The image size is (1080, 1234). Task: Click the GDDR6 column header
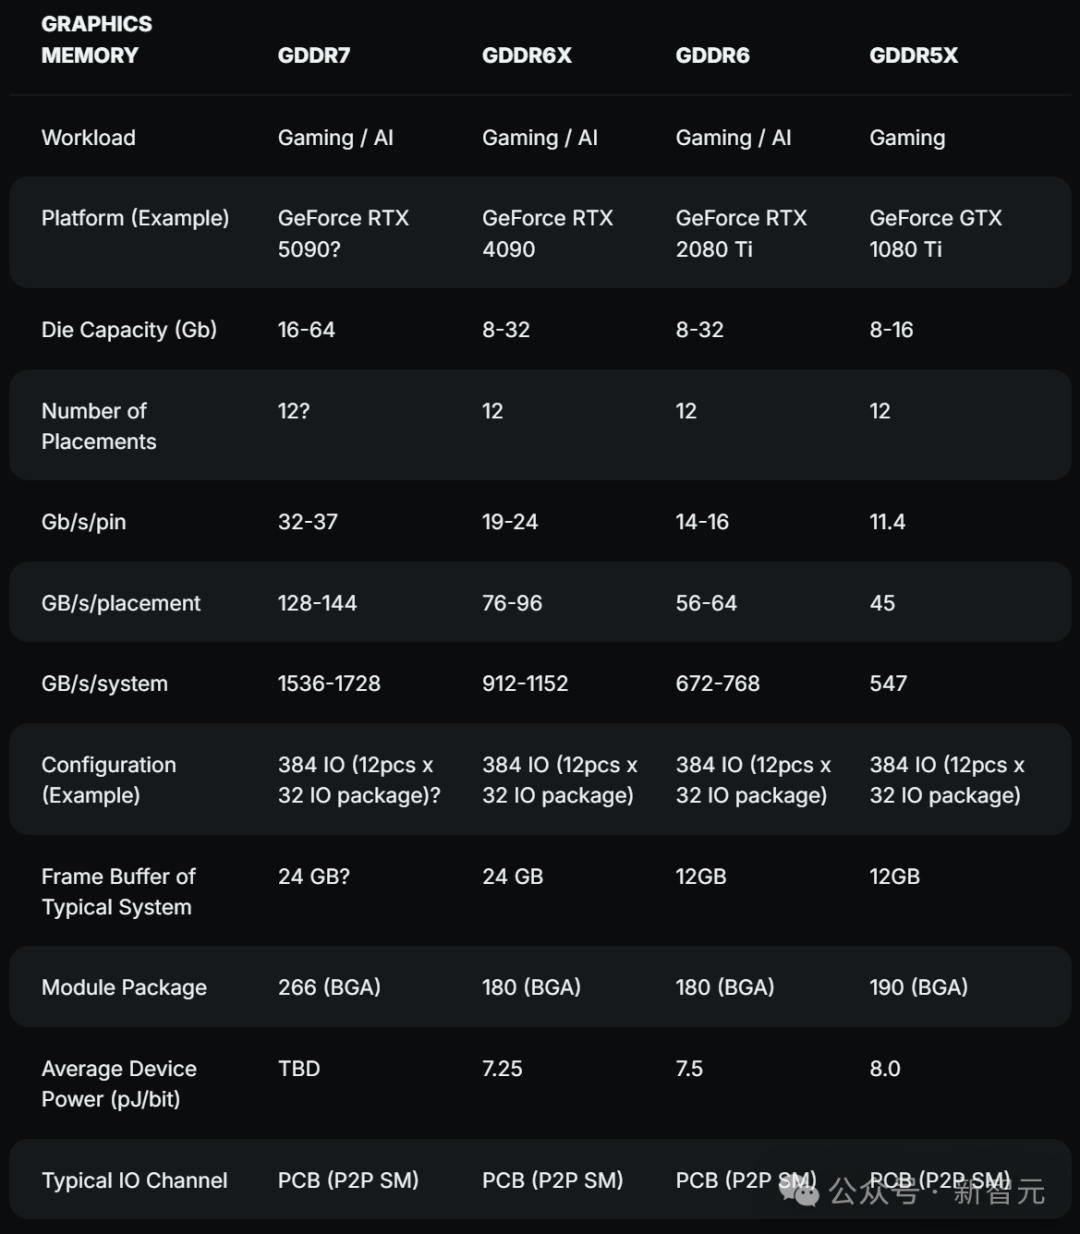(x=712, y=55)
